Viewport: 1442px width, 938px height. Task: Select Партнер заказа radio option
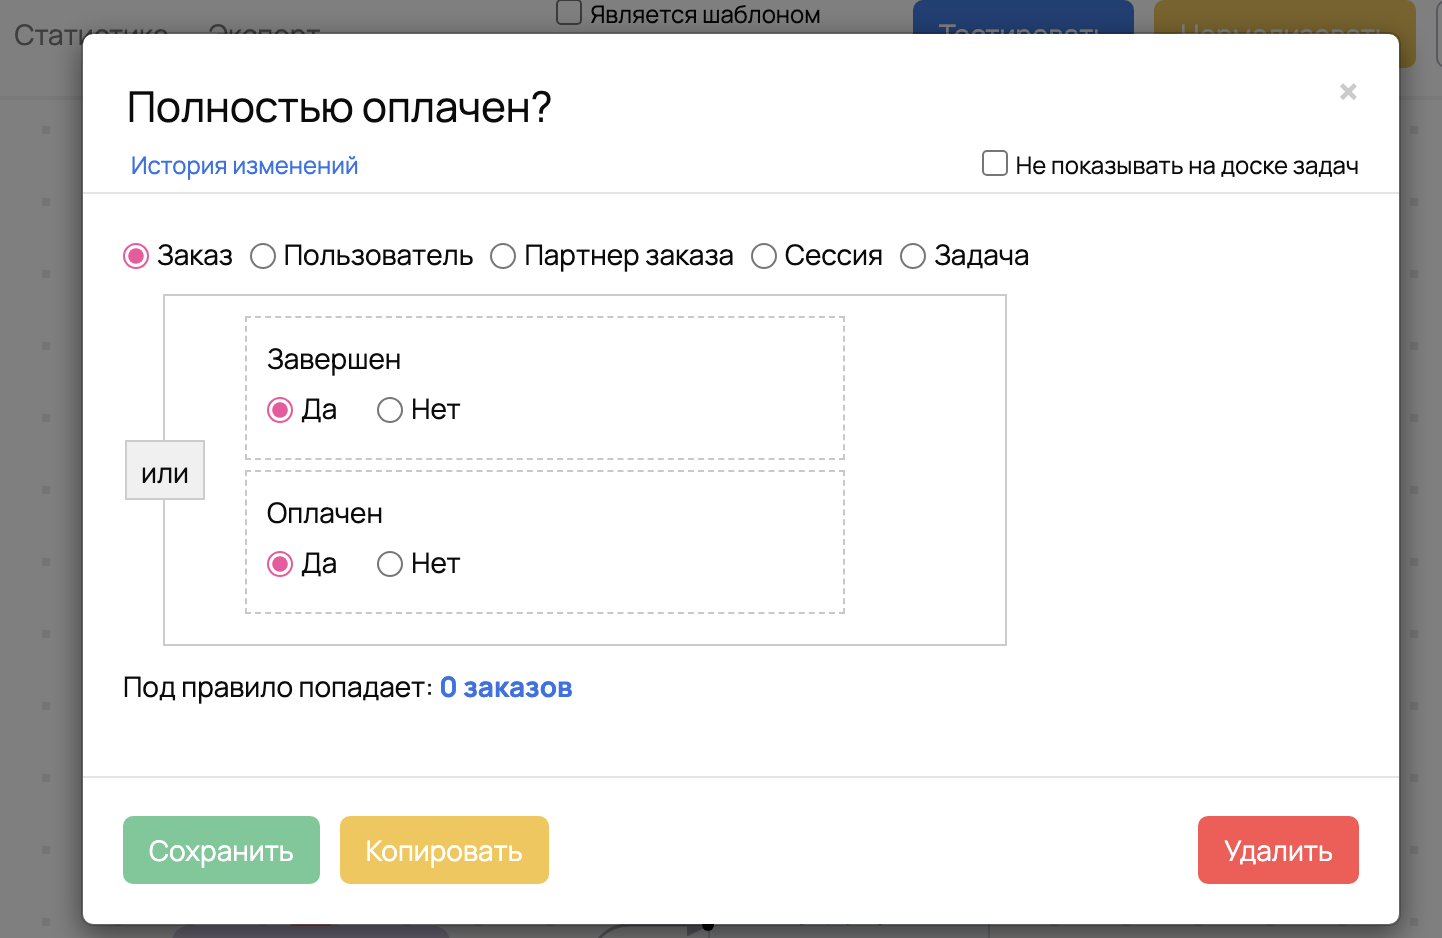(503, 257)
